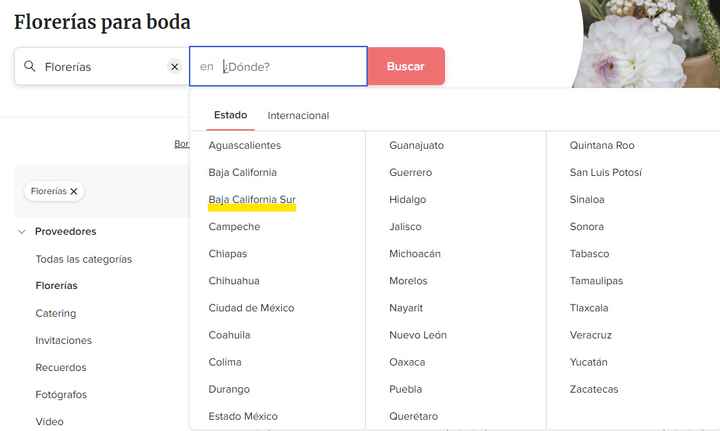Image resolution: width=720 pixels, height=431 pixels.
Task: Open the Catering category
Action: pyautogui.click(x=56, y=313)
